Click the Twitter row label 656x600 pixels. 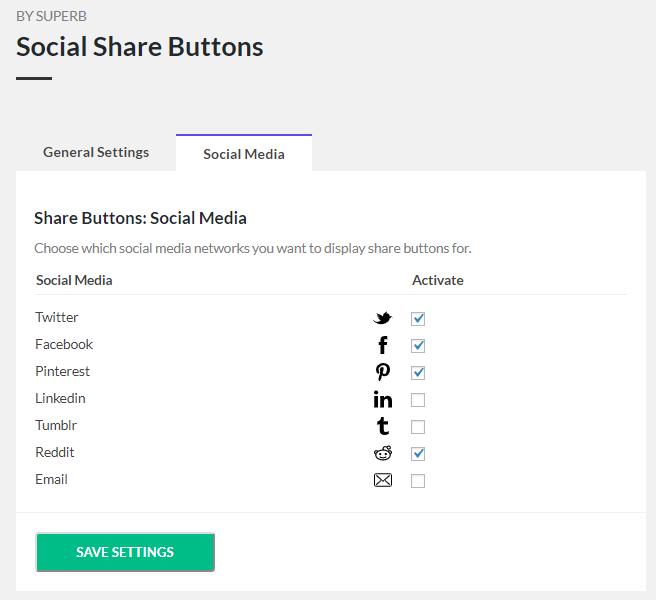click(56, 317)
